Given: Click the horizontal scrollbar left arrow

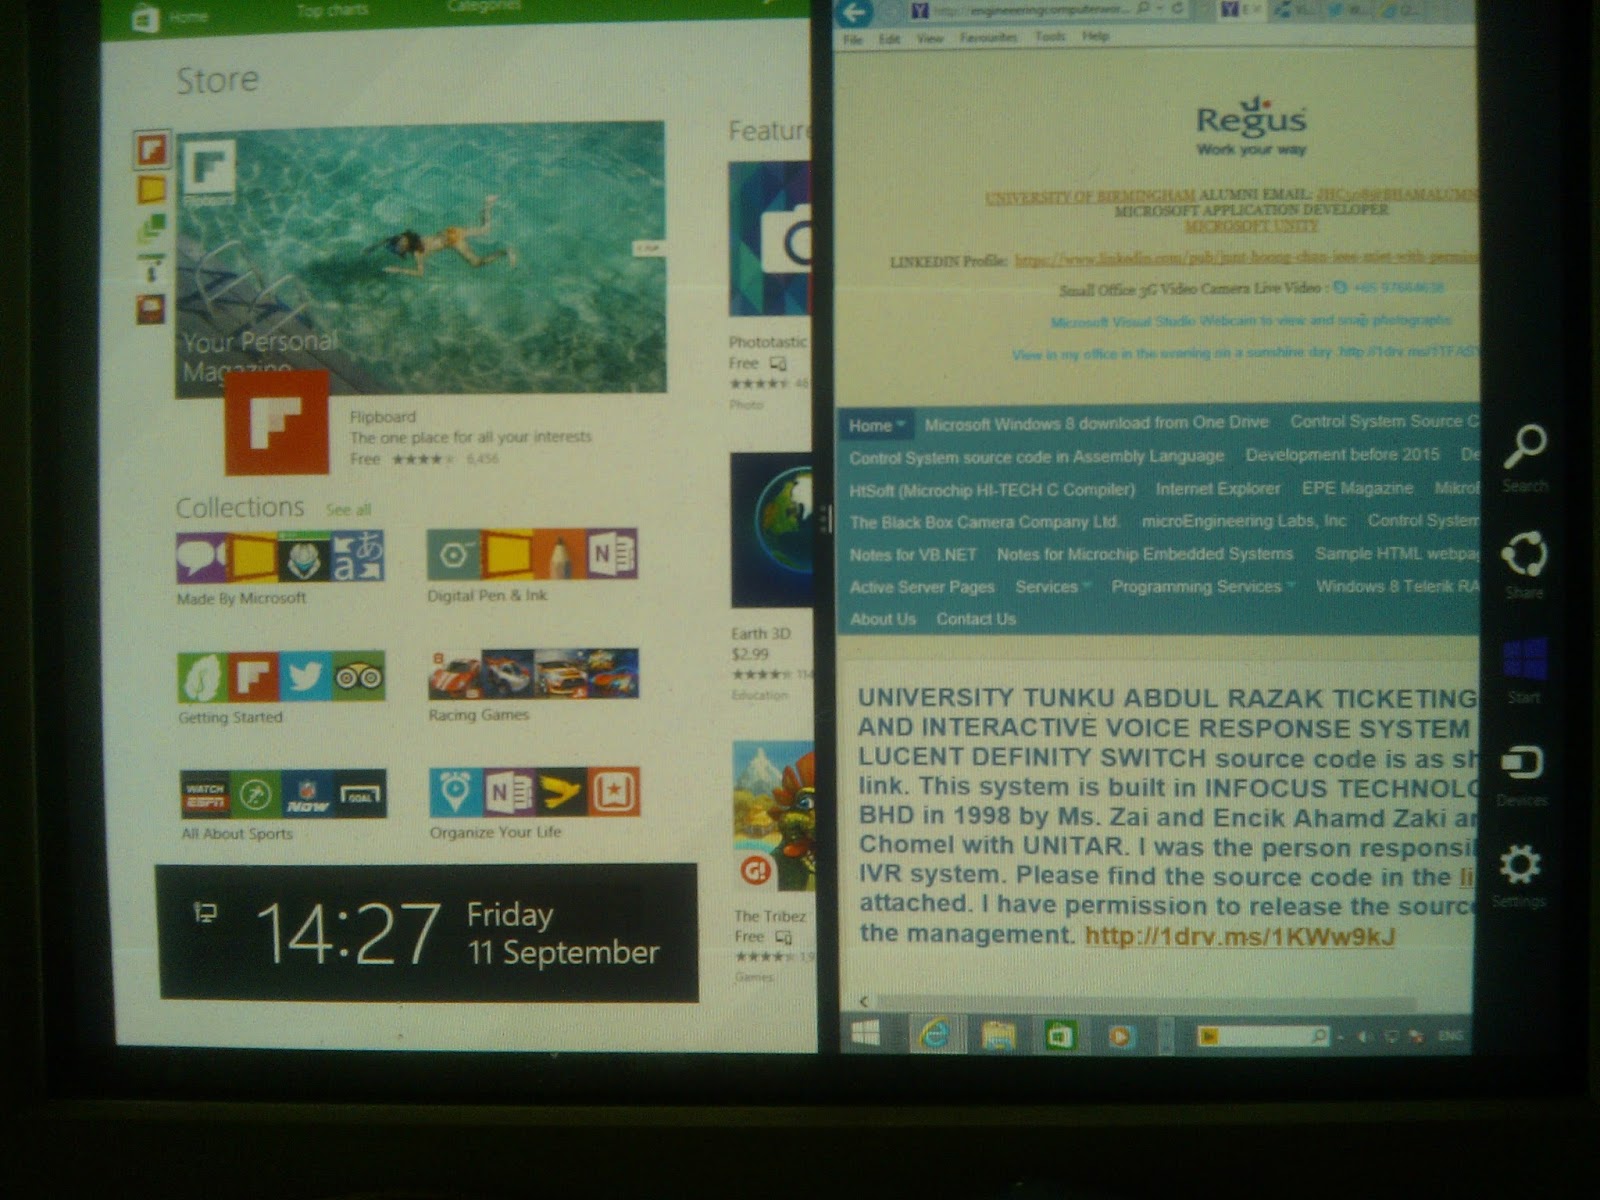Looking at the screenshot, I should click(x=864, y=1001).
